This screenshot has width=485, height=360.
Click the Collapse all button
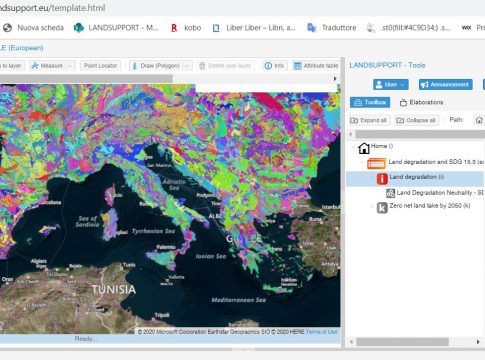pos(417,120)
